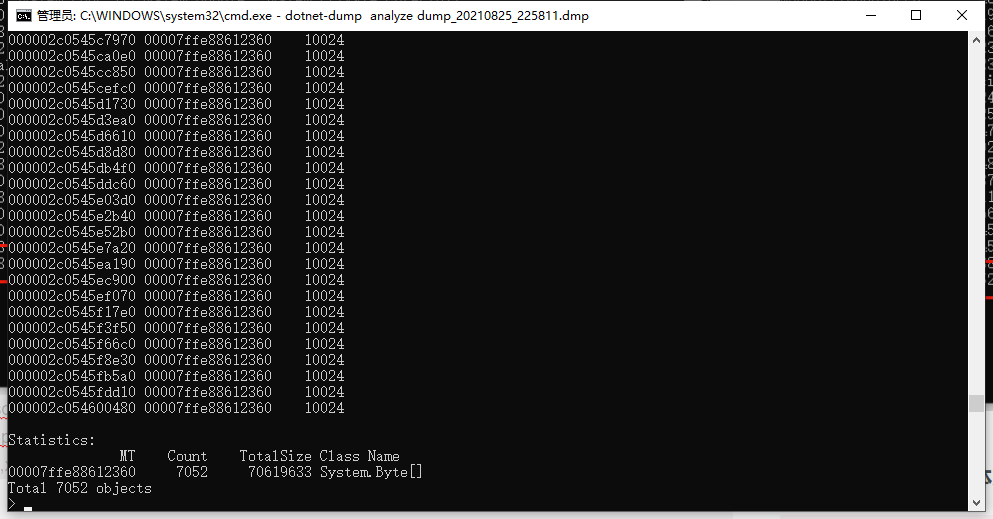This screenshot has height=519, width=993.
Task: Select address 000002c0545d1730
Action: click(x=72, y=104)
